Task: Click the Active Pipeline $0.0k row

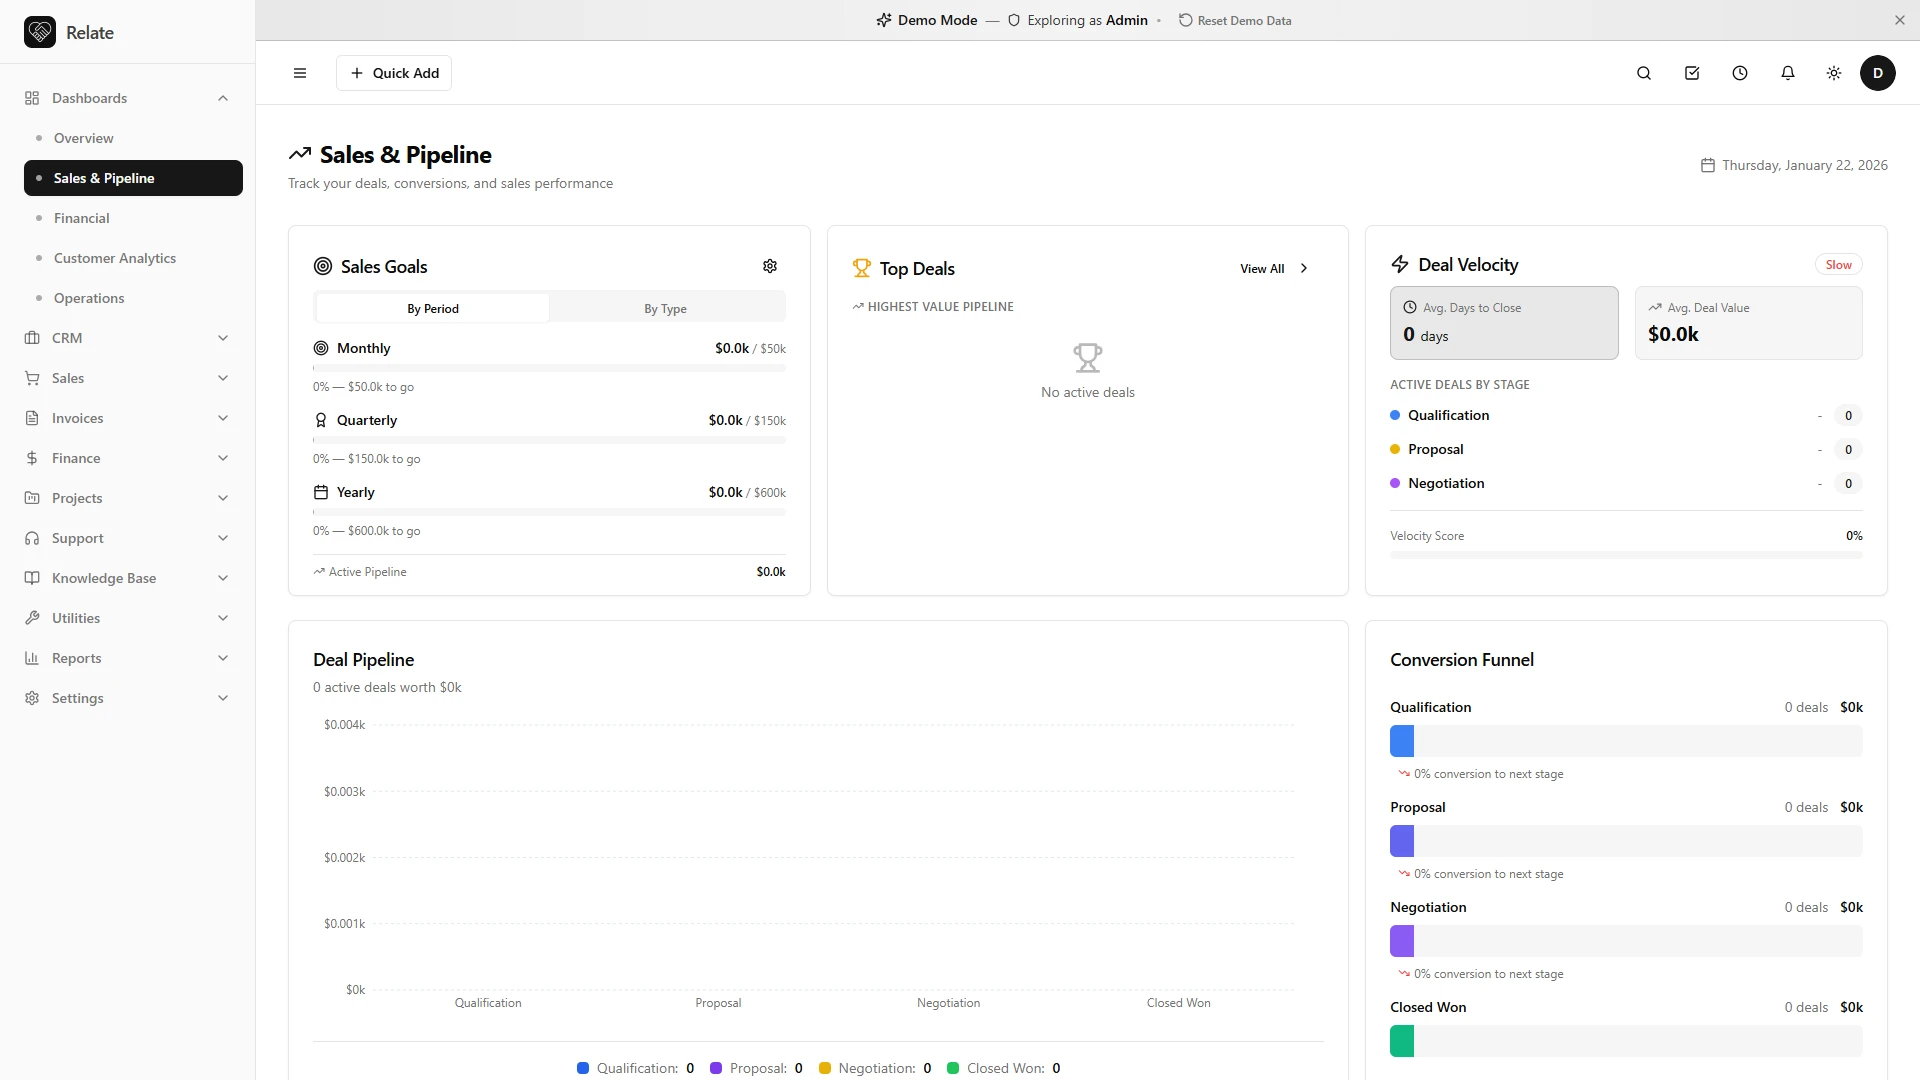Action: (x=549, y=572)
